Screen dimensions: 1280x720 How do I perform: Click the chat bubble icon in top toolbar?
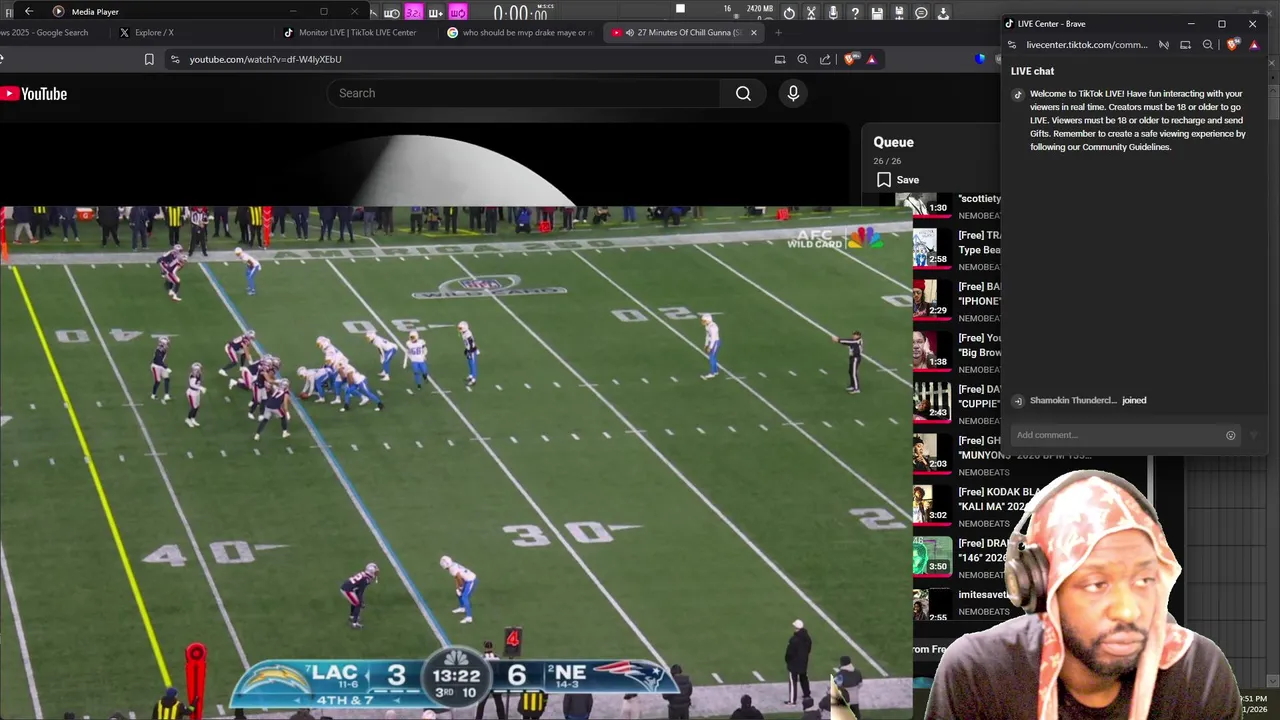(x=921, y=13)
